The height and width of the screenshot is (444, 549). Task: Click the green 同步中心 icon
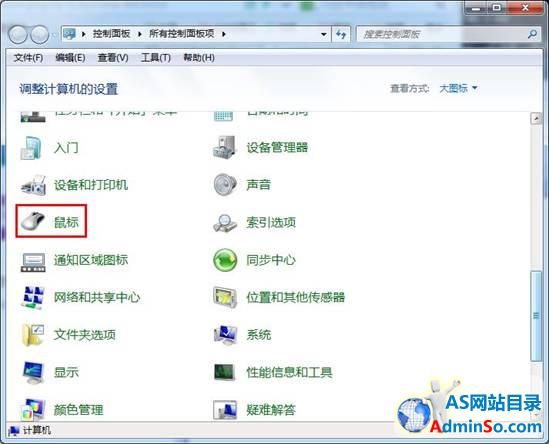[x=225, y=260]
